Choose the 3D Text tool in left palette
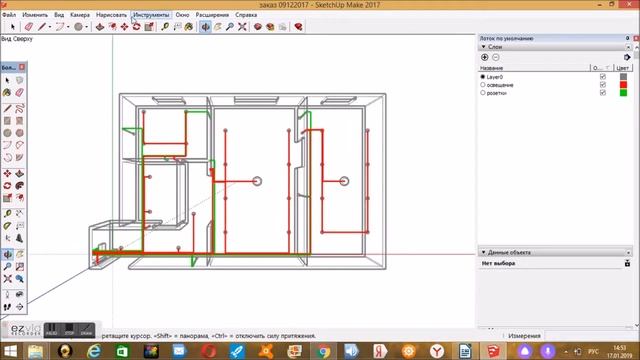This screenshot has width=640, height=360. (20, 238)
